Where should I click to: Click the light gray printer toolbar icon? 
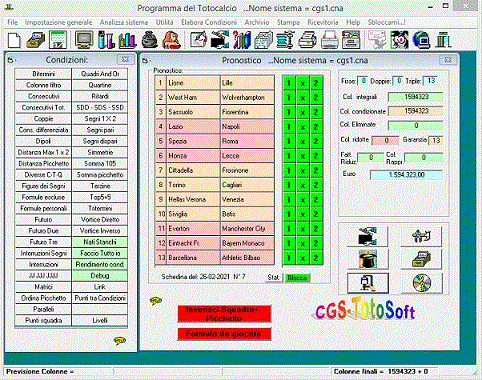pyautogui.click(x=329, y=40)
